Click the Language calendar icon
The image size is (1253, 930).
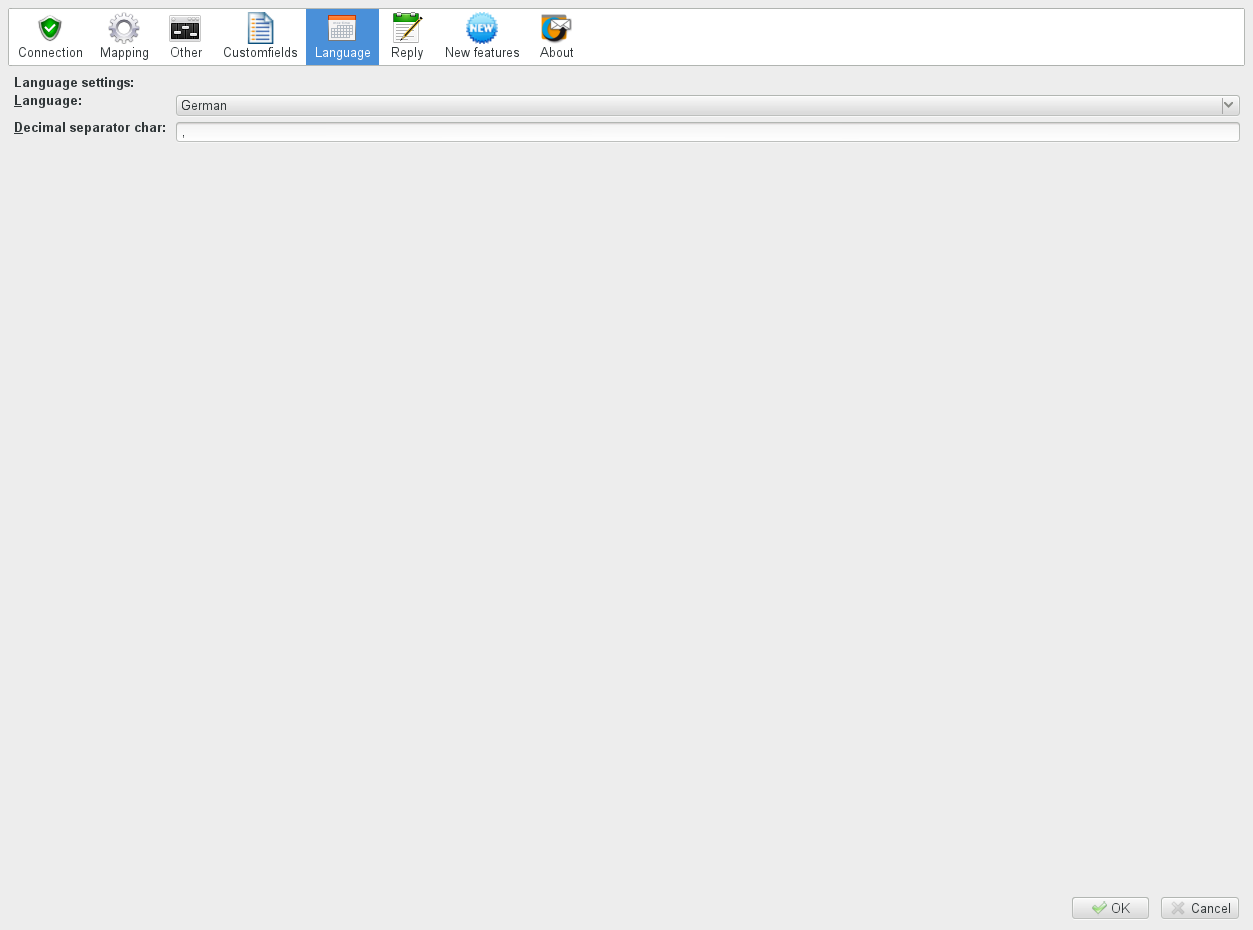tap(342, 28)
